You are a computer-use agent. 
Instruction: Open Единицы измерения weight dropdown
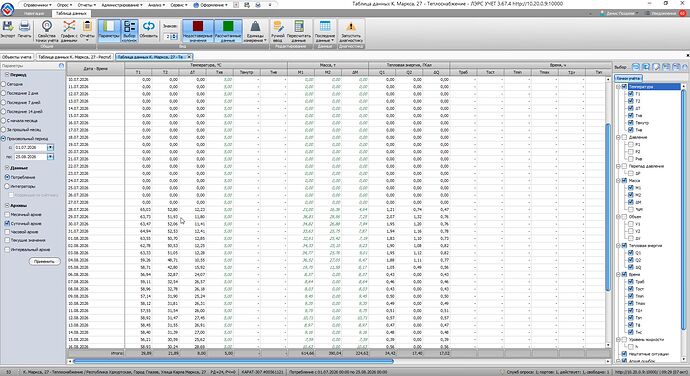[x=255, y=31]
